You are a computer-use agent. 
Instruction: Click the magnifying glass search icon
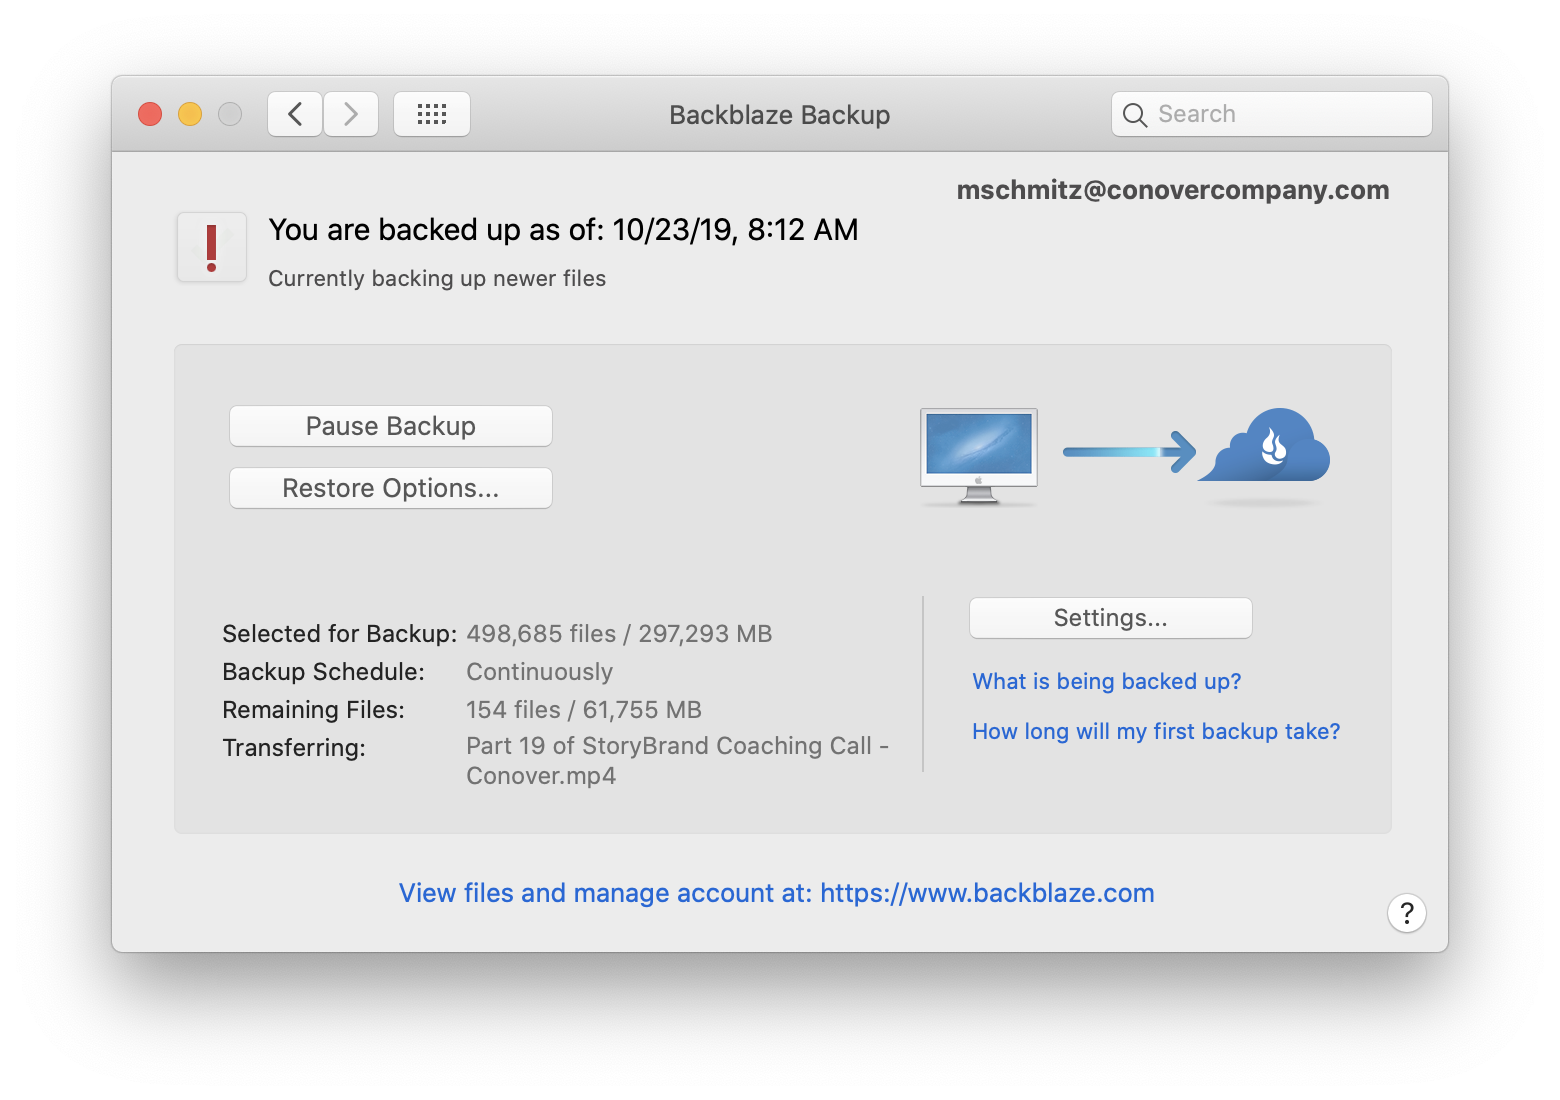1135,115
